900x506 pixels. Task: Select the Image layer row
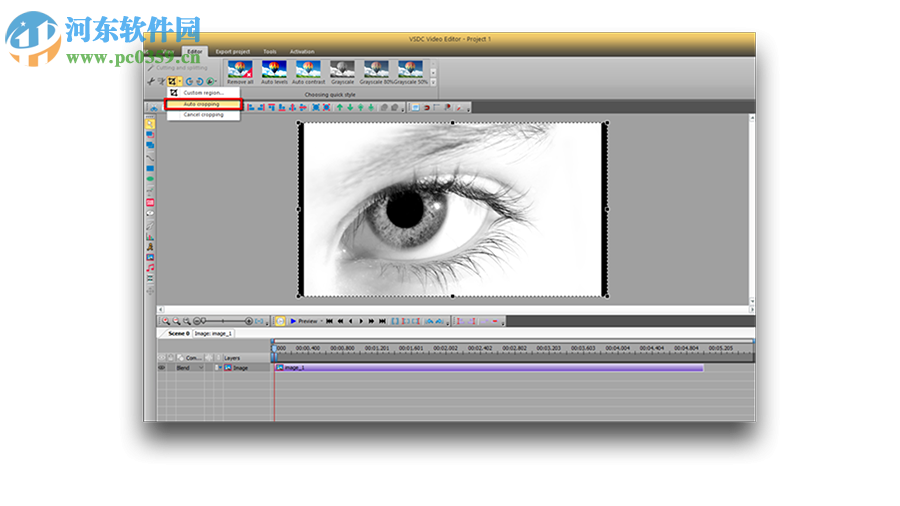(x=215, y=368)
